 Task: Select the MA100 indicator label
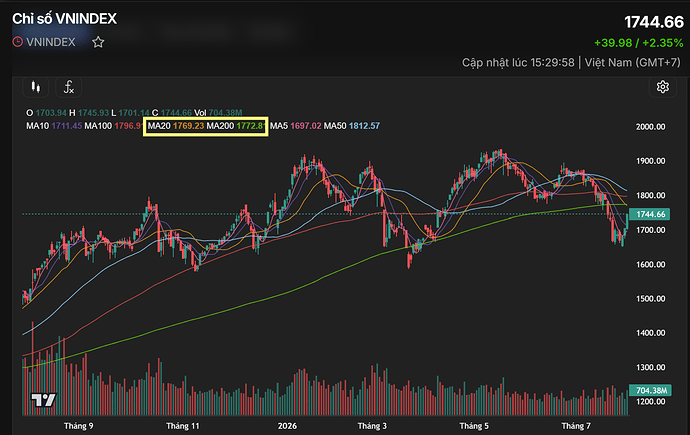coord(98,126)
